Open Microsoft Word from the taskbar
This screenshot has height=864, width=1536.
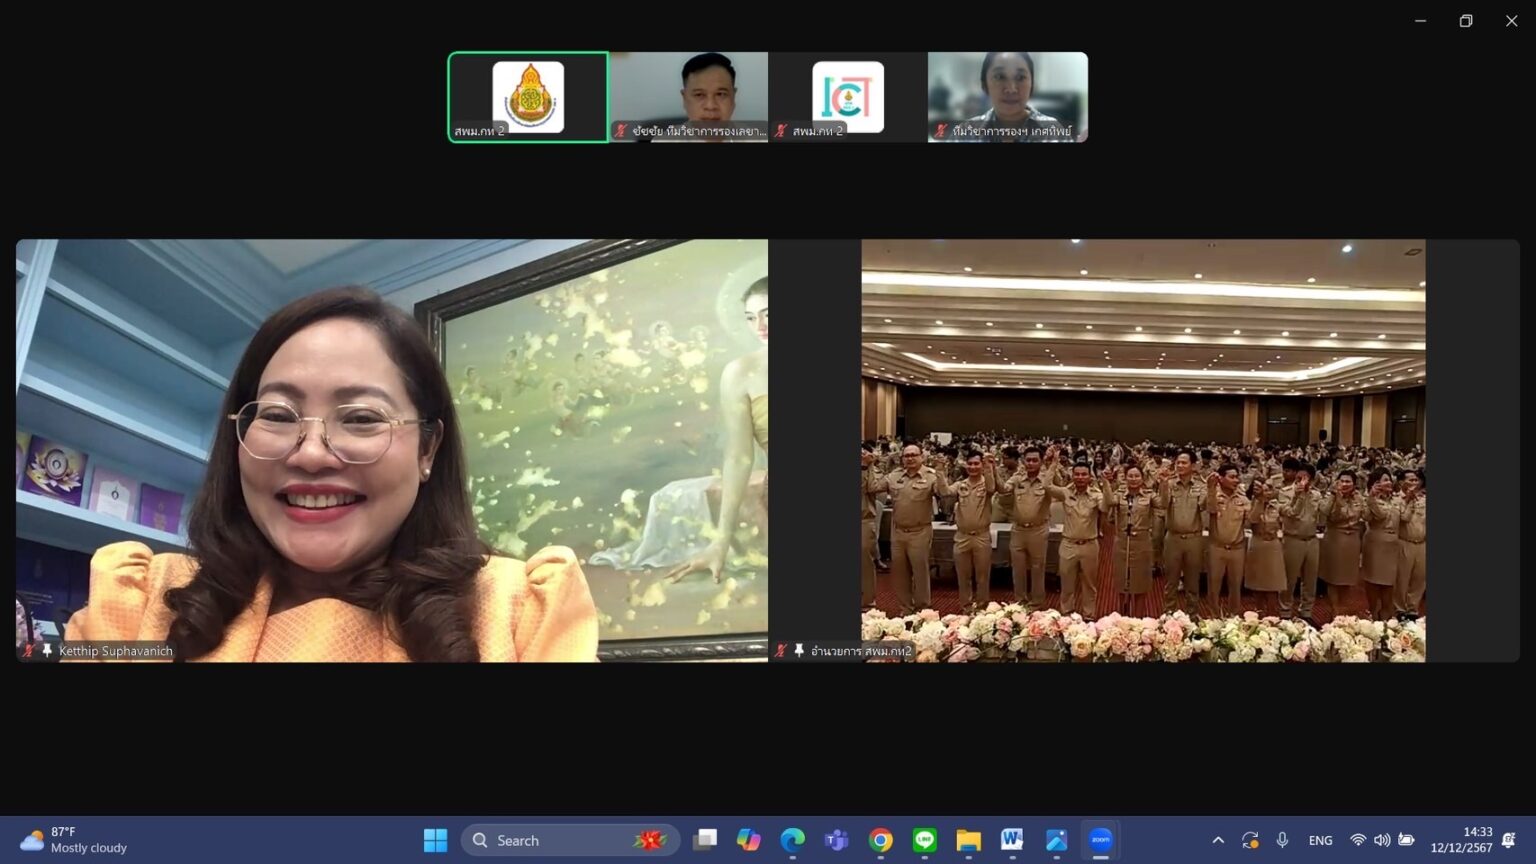click(1012, 840)
